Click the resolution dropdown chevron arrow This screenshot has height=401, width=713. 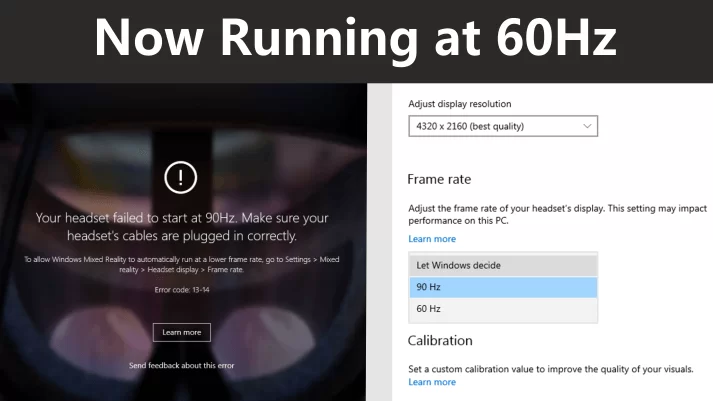587,126
